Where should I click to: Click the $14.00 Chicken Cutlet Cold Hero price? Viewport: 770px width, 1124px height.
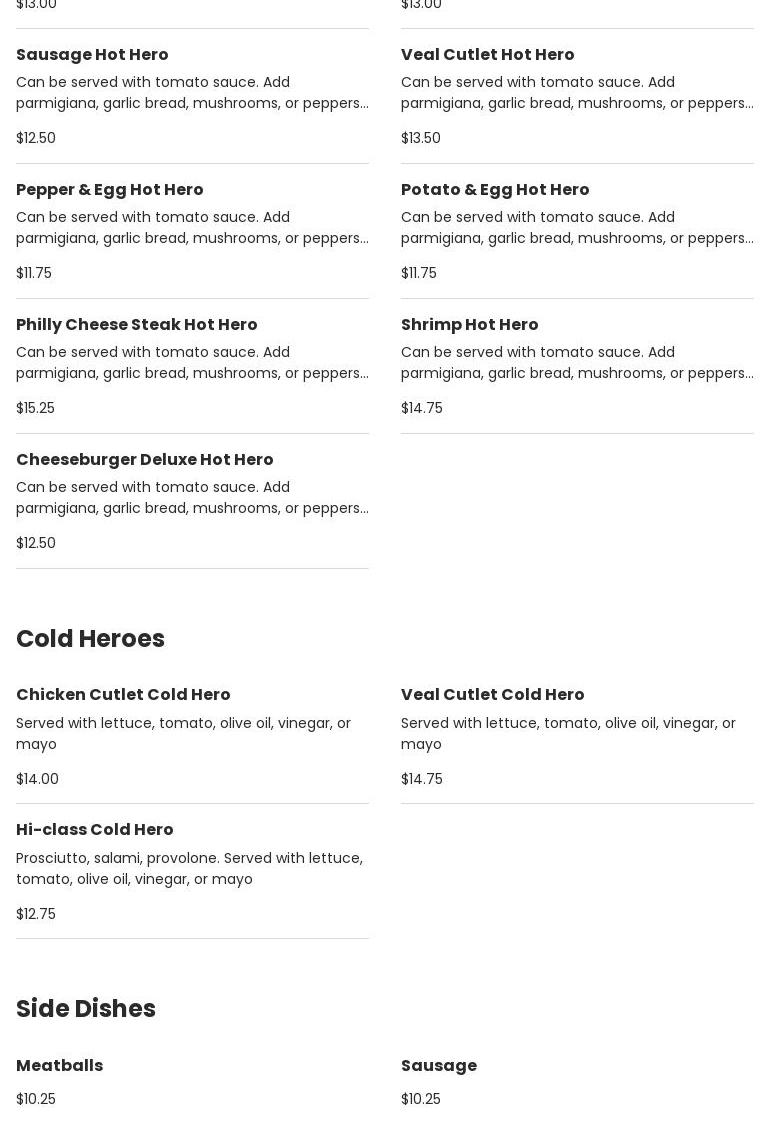(37, 779)
